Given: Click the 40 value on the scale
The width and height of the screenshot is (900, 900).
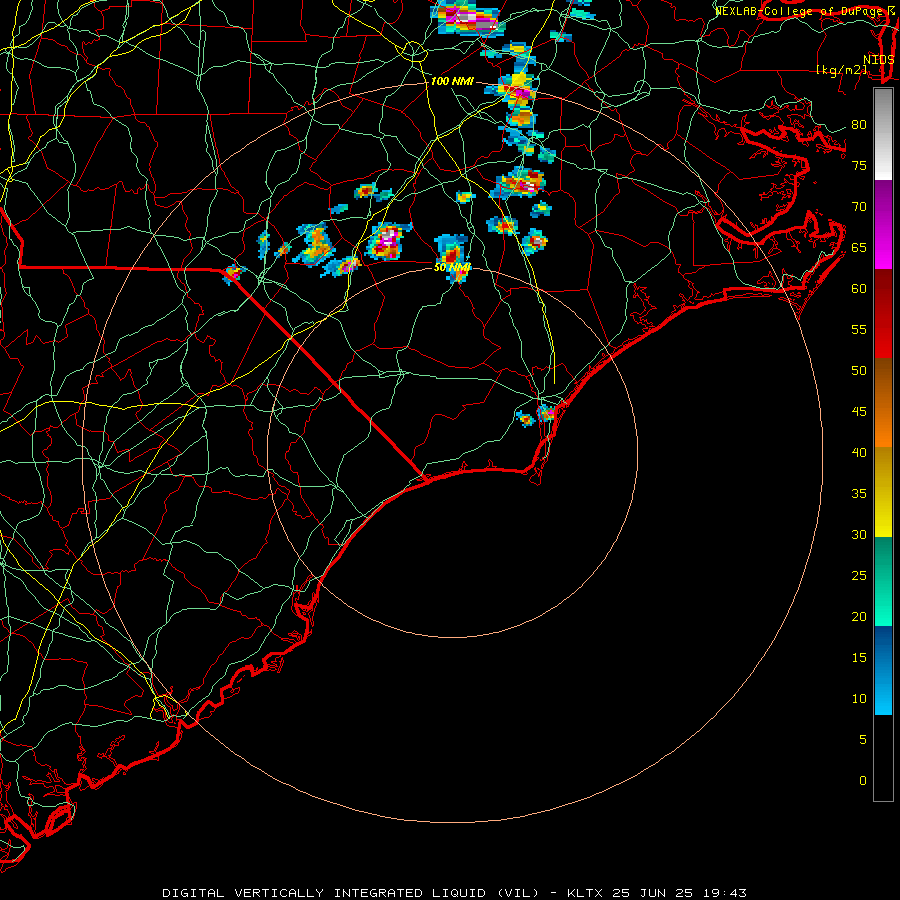Looking at the screenshot, I should (x=859, y=452).
